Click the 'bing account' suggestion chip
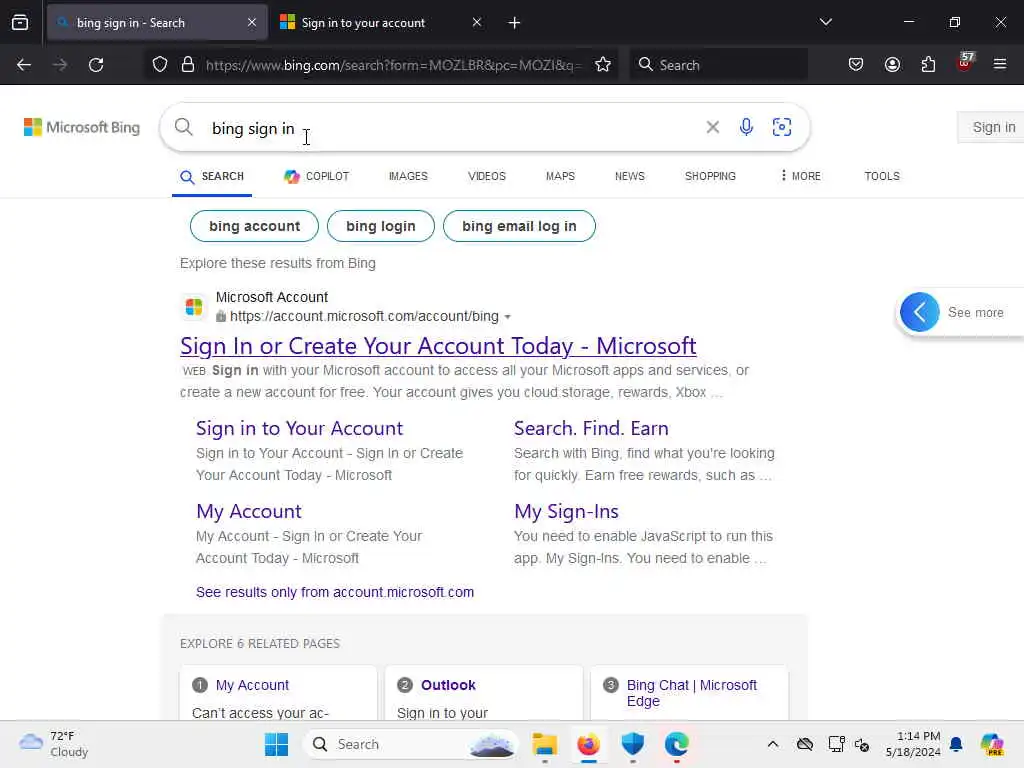The image size is (1024, 768). pyautogui.click(x=254, y=226)
